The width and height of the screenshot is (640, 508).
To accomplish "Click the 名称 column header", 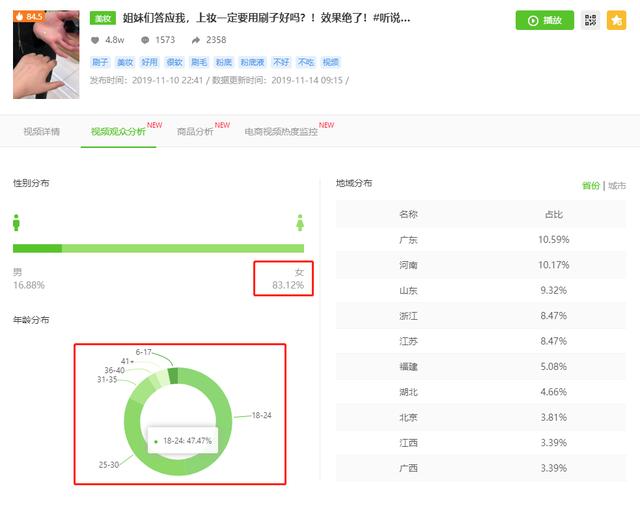I will tap(408, 214).
